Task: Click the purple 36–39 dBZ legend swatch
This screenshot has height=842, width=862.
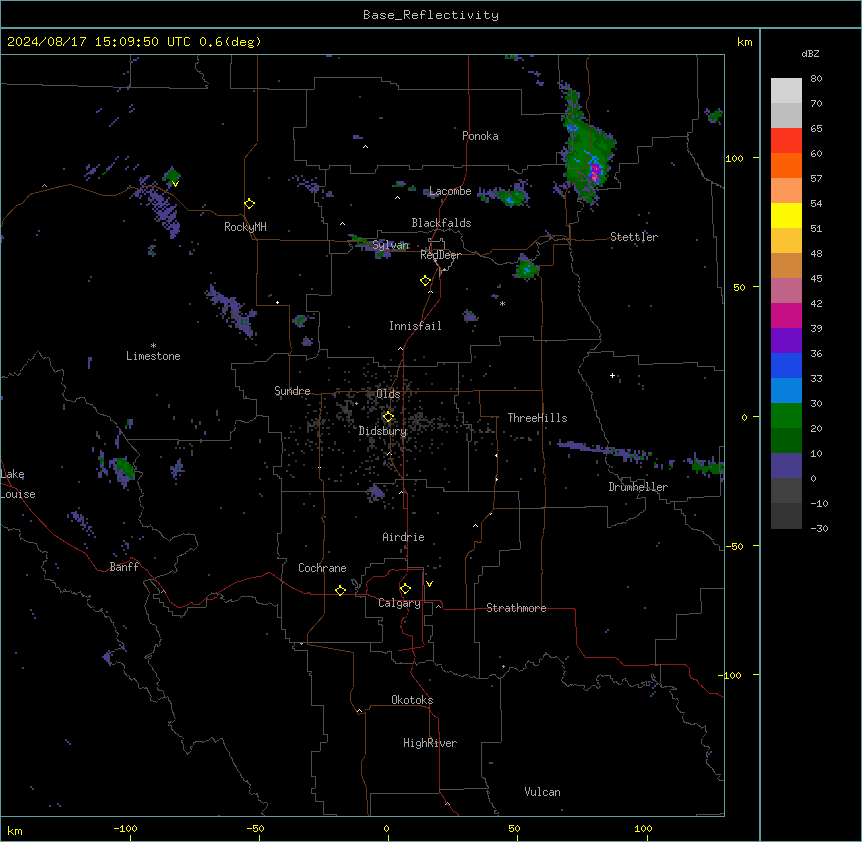Action: point(786,340)
